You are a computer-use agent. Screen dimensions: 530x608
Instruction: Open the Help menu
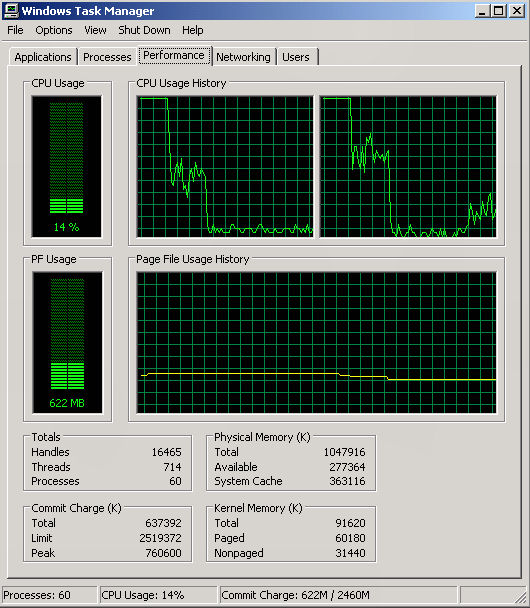[193, 30]
